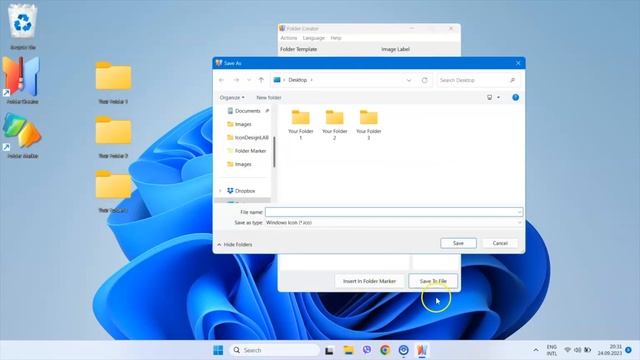Image resolution: width=640 pixels, height=360 pixels.
Task: Change the file view layout icon
Action: [x=489, y=97]
